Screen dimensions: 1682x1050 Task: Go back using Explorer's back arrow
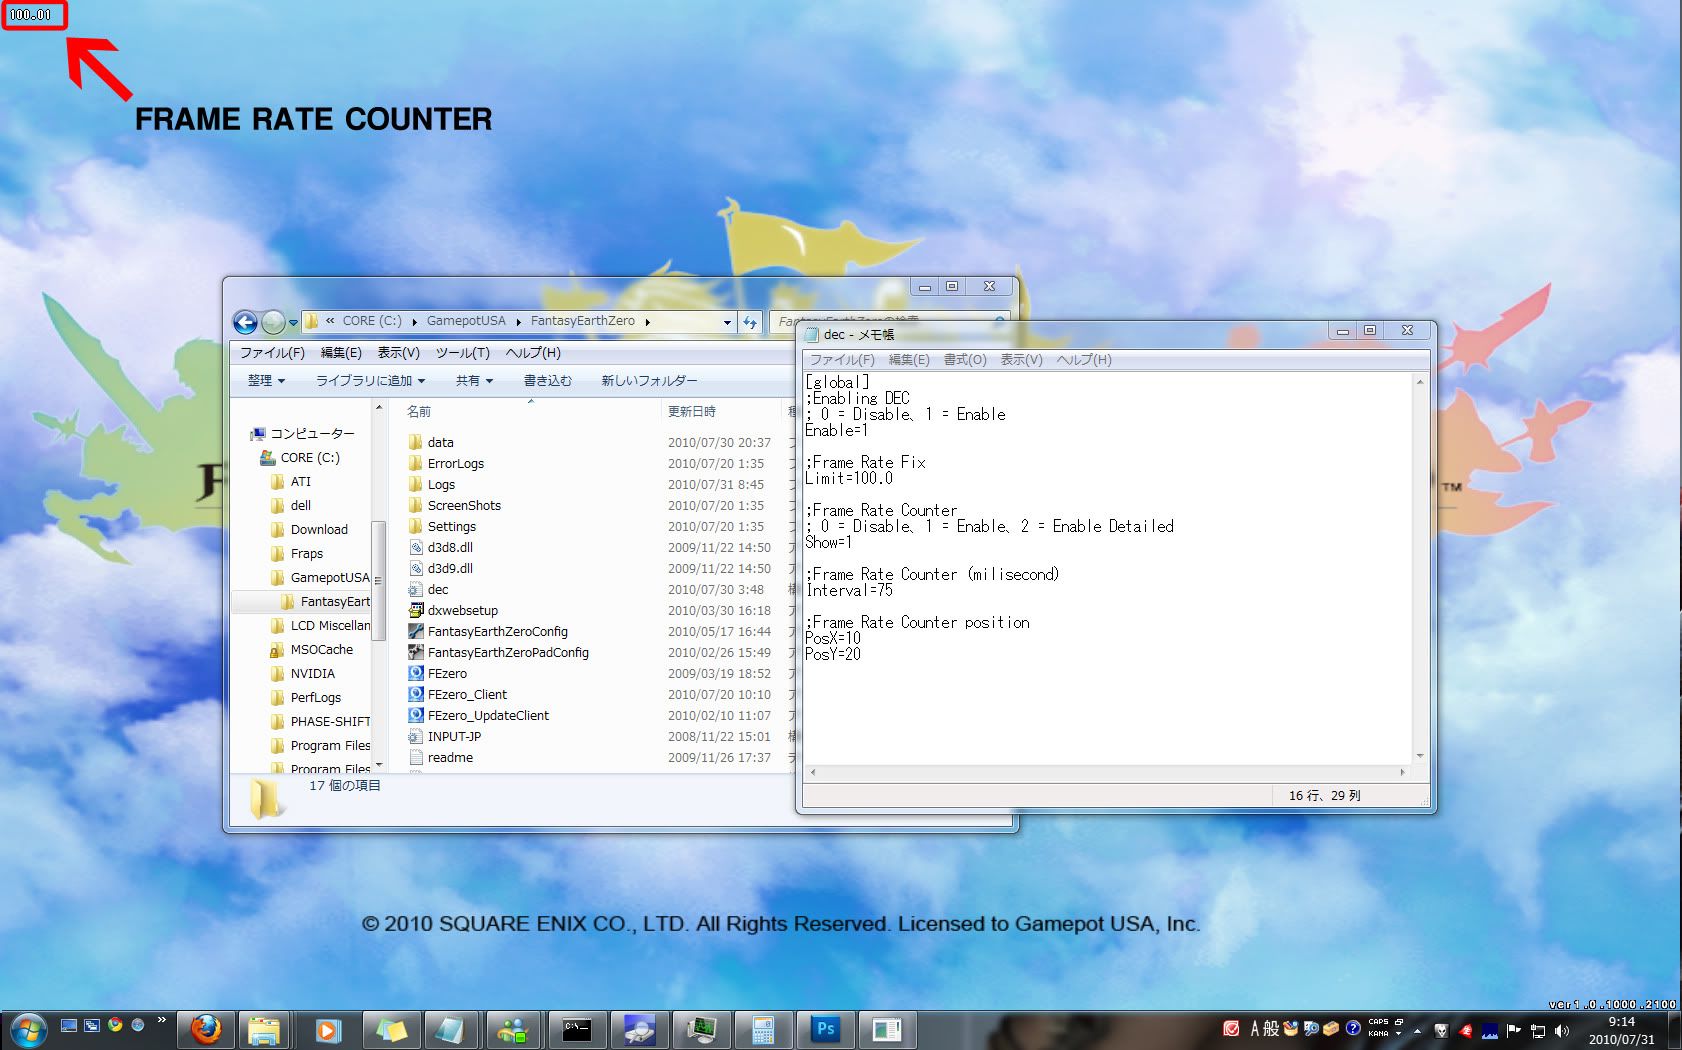click(245, 322)
